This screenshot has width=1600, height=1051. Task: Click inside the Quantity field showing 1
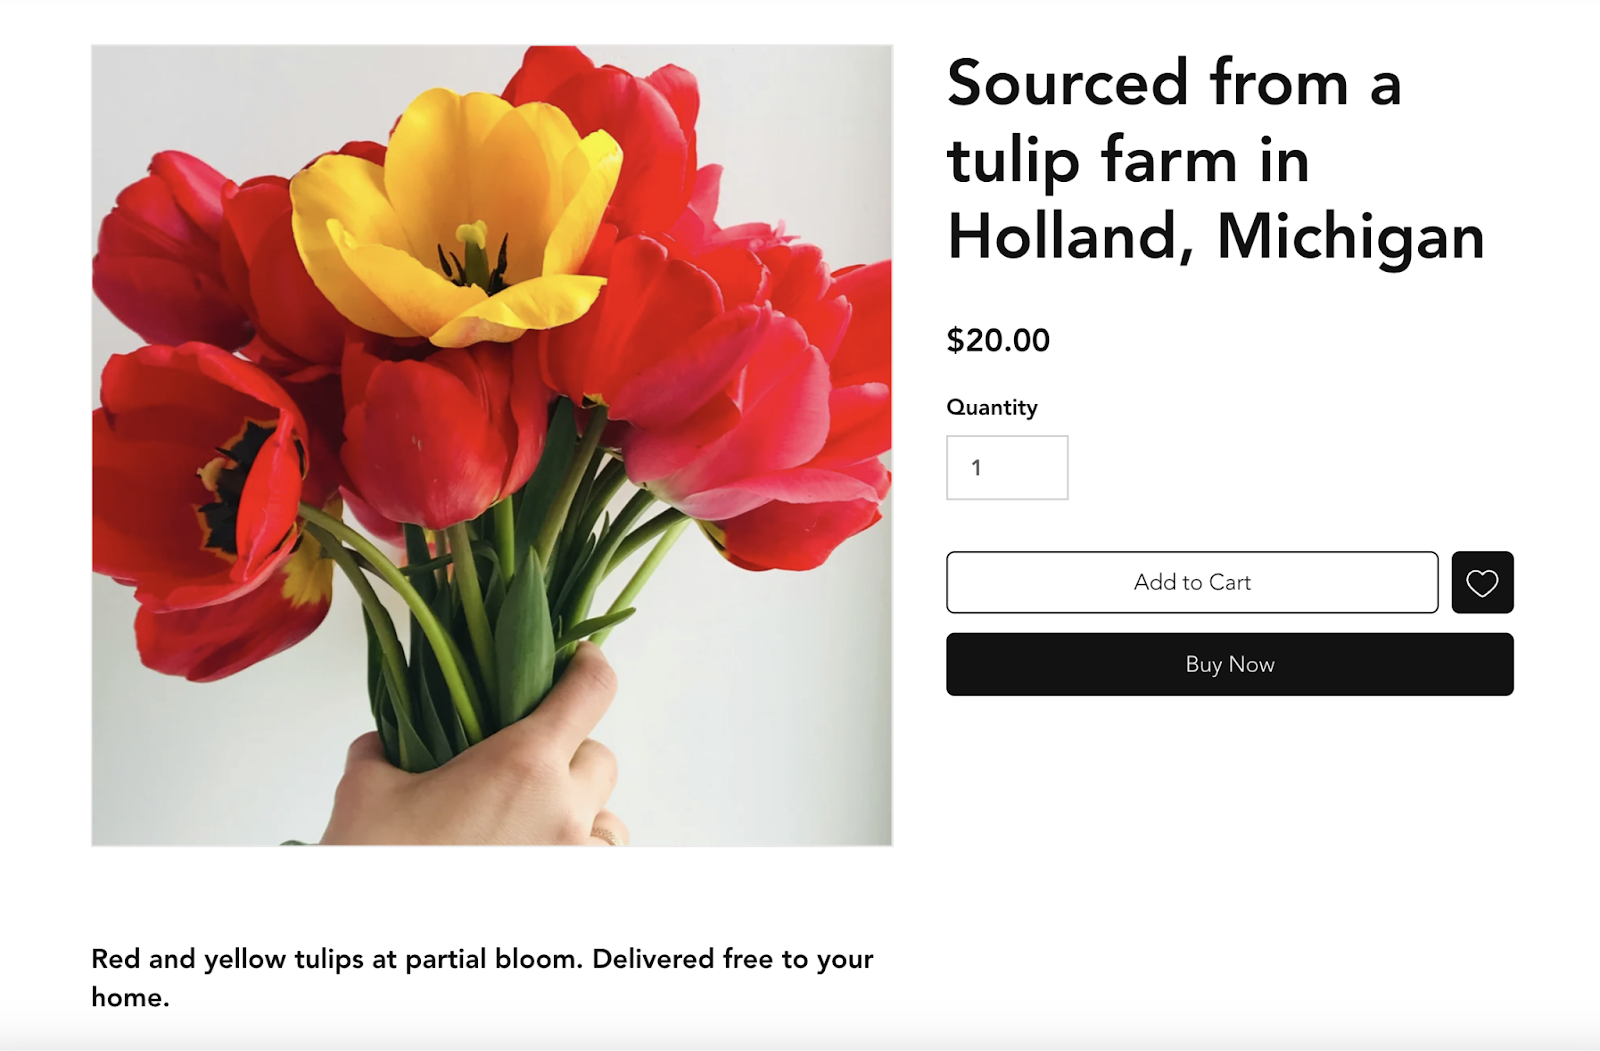1006,466
